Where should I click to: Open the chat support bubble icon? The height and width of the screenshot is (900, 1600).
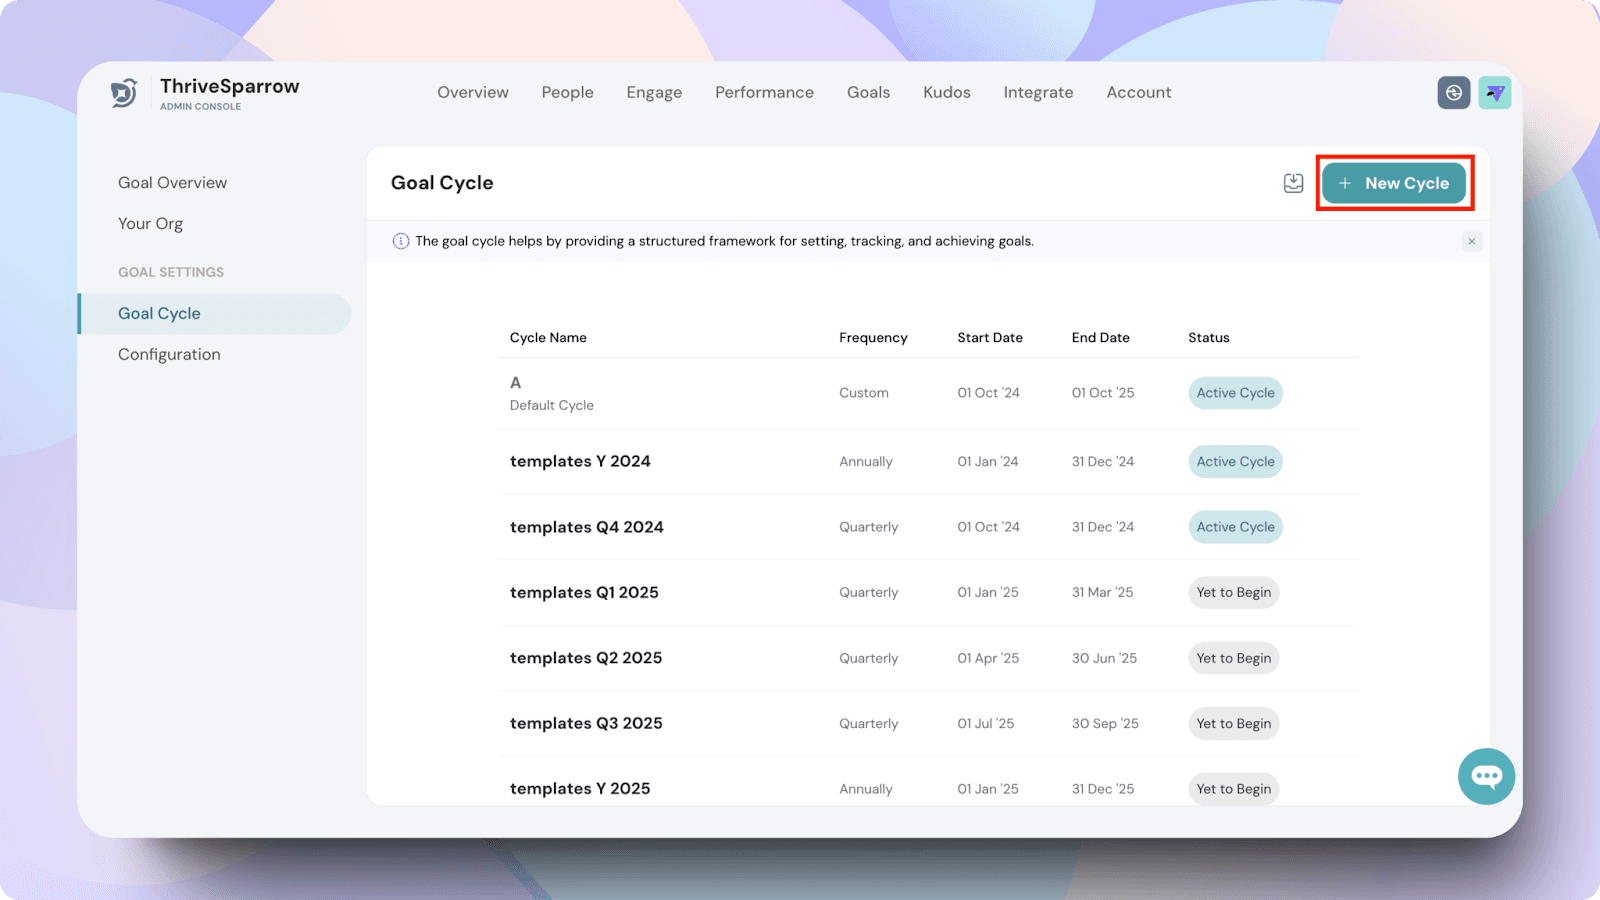[1486, 776]
